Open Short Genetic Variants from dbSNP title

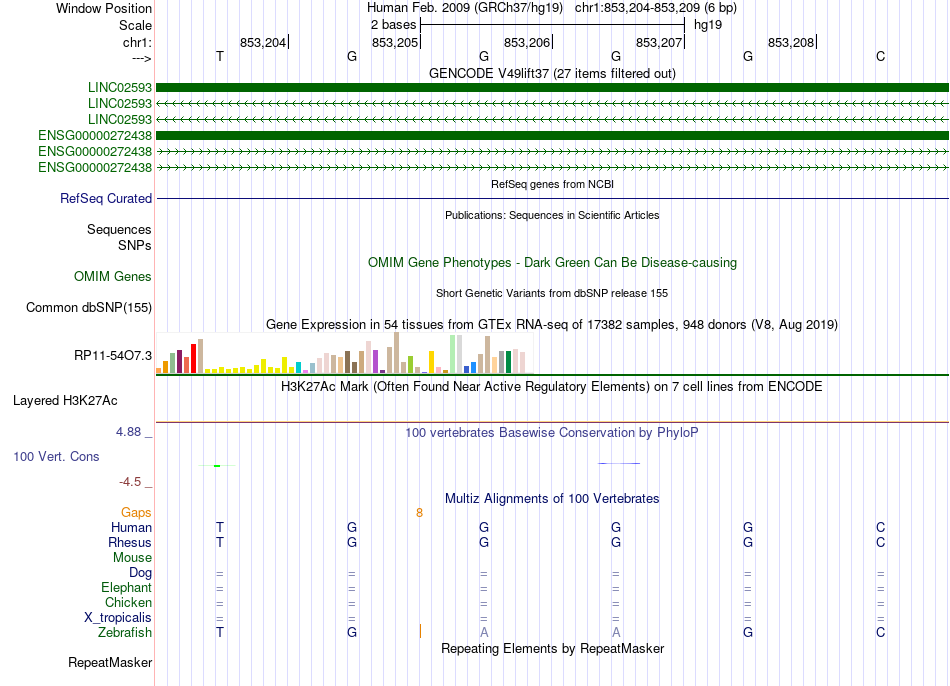552,293
